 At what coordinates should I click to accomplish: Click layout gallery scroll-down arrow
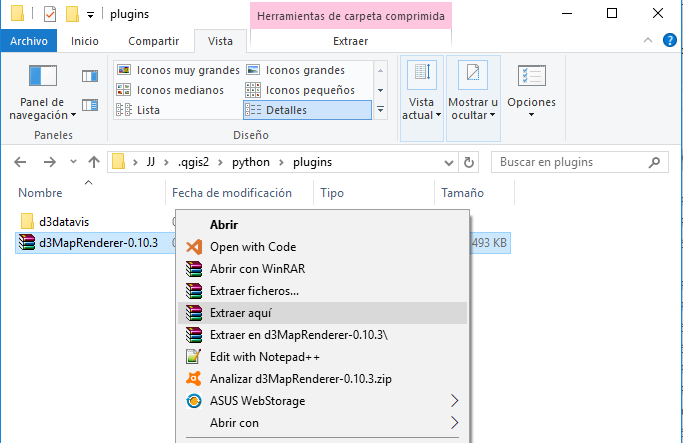tap(380, 90)
